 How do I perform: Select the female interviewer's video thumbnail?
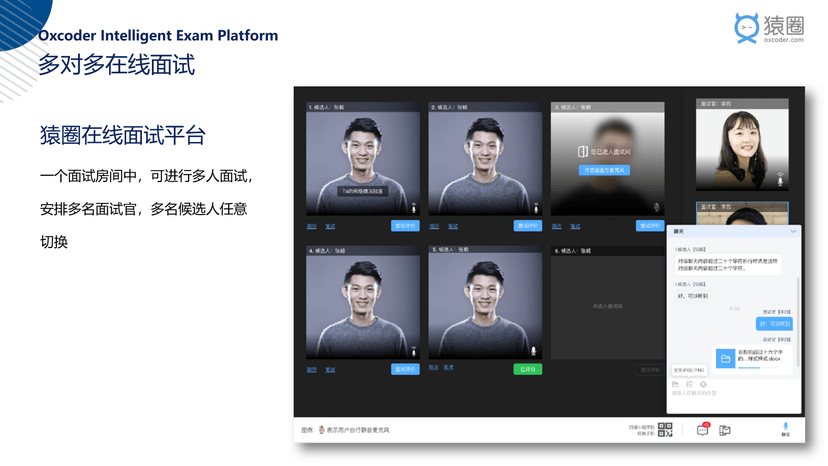(x=742, y=144)
